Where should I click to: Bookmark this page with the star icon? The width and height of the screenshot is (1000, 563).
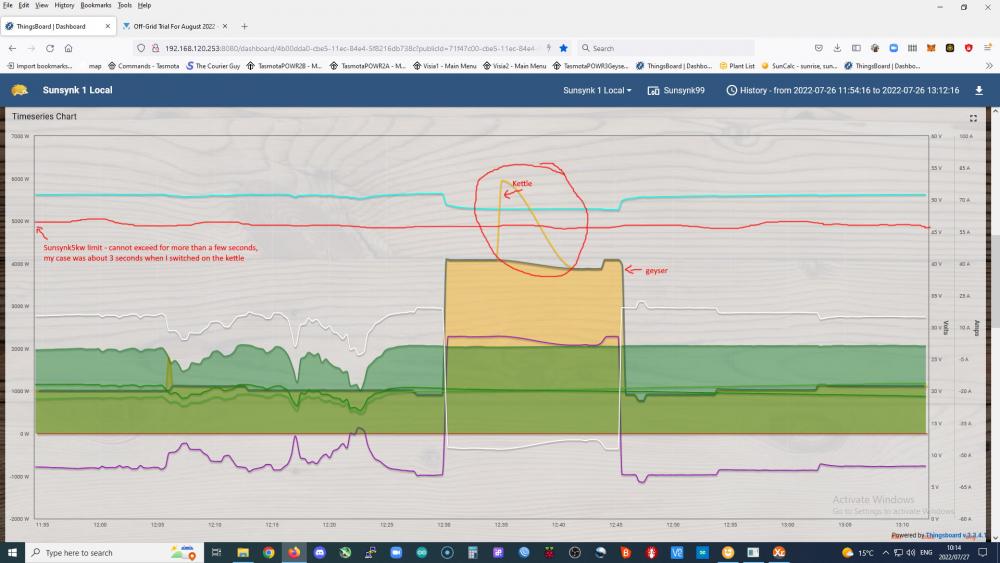(564, 48)
